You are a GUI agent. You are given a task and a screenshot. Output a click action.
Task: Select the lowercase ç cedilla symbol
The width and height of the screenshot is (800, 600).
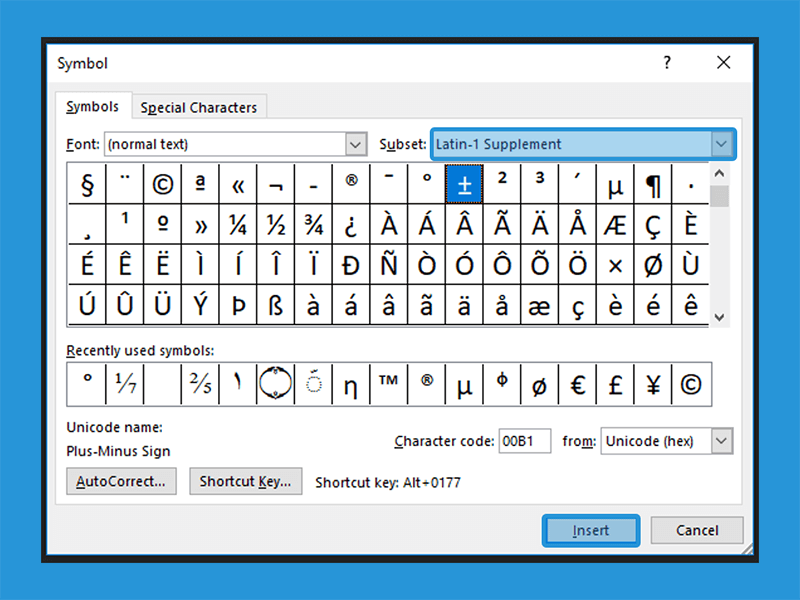(578, 305)
